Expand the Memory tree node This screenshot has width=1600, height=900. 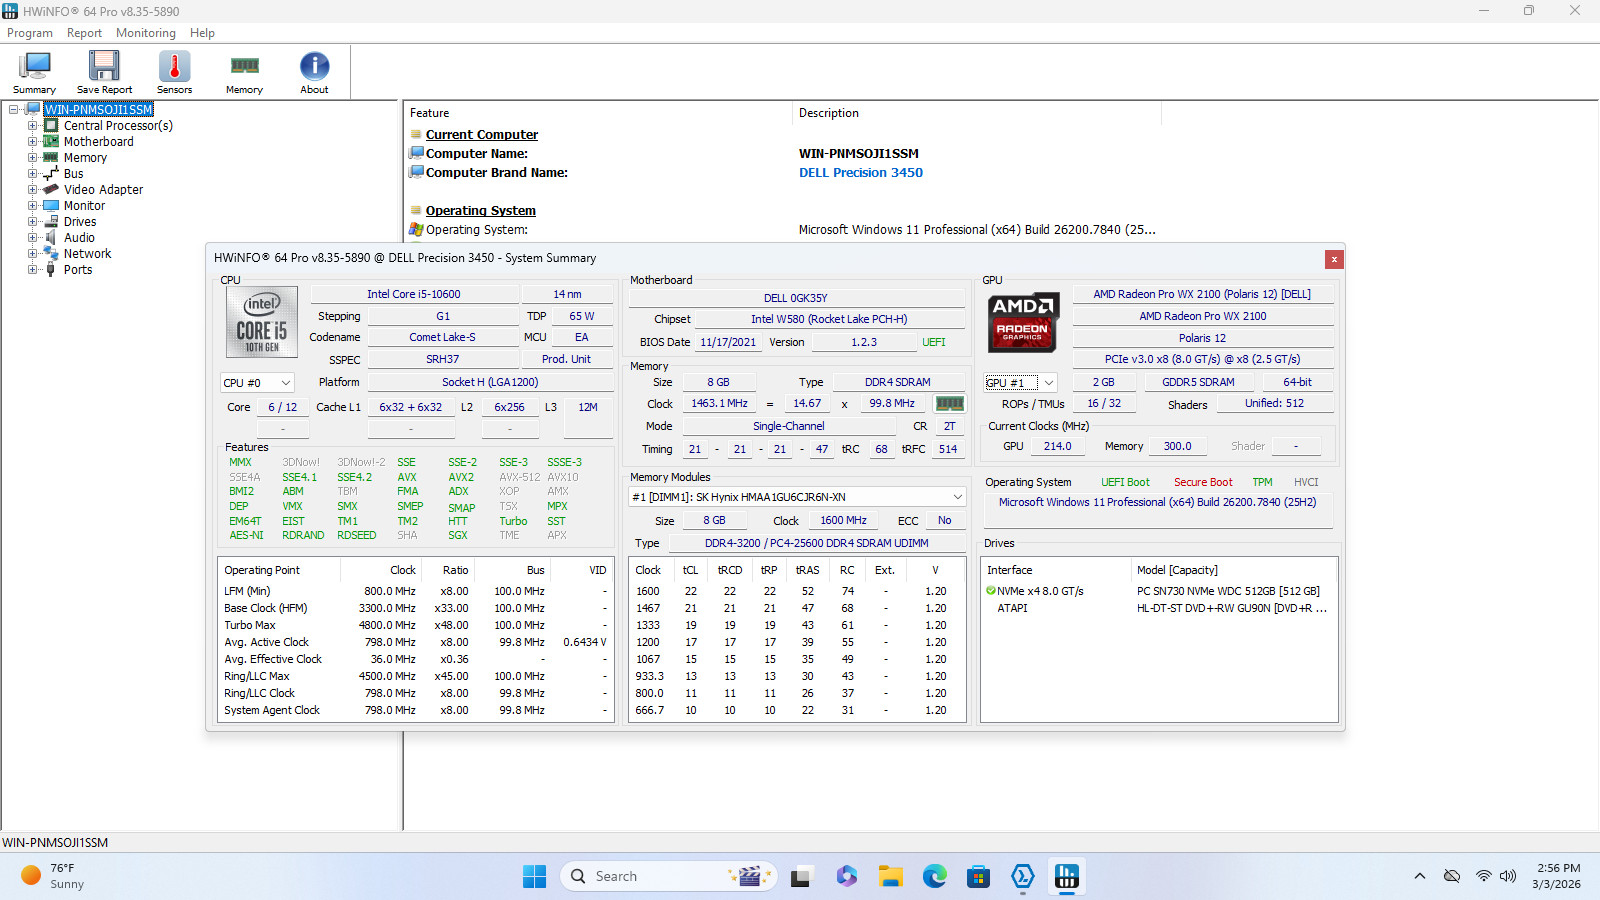click(32, 158)
